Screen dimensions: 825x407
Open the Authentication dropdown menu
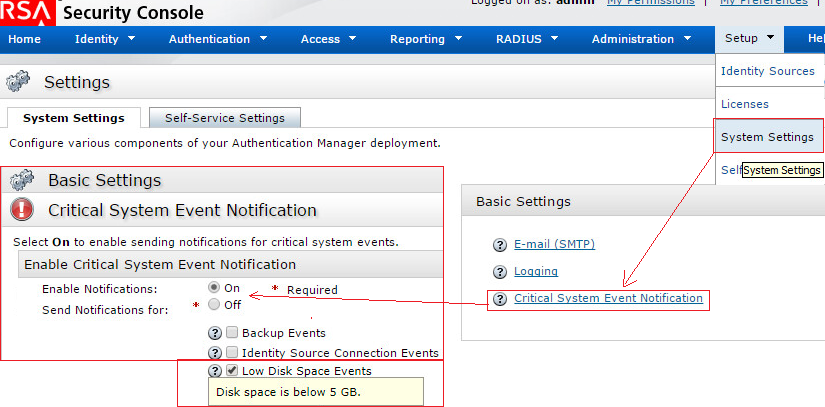(x=218, y=39)
